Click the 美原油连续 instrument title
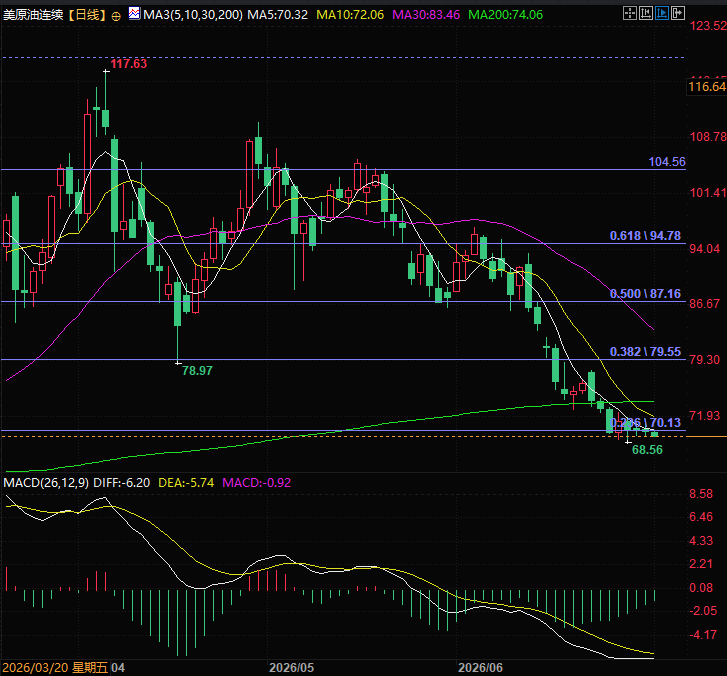This screenshot has height=676, width=727. click(x=33, y=15)
